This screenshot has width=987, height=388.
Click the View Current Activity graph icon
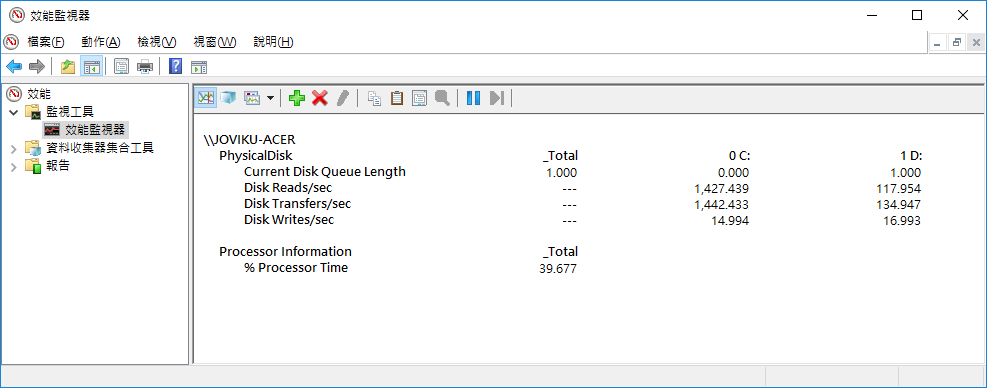206,98
